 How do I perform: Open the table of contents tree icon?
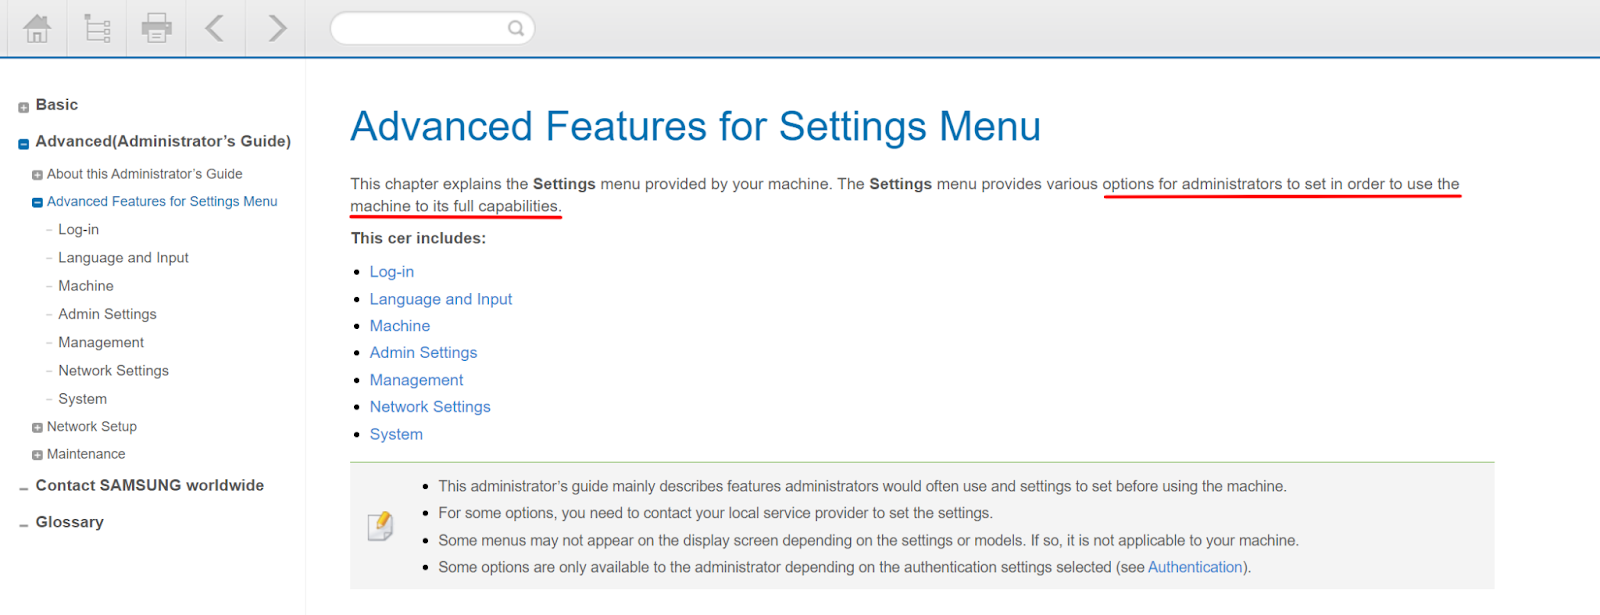click(x=97, y=28)
